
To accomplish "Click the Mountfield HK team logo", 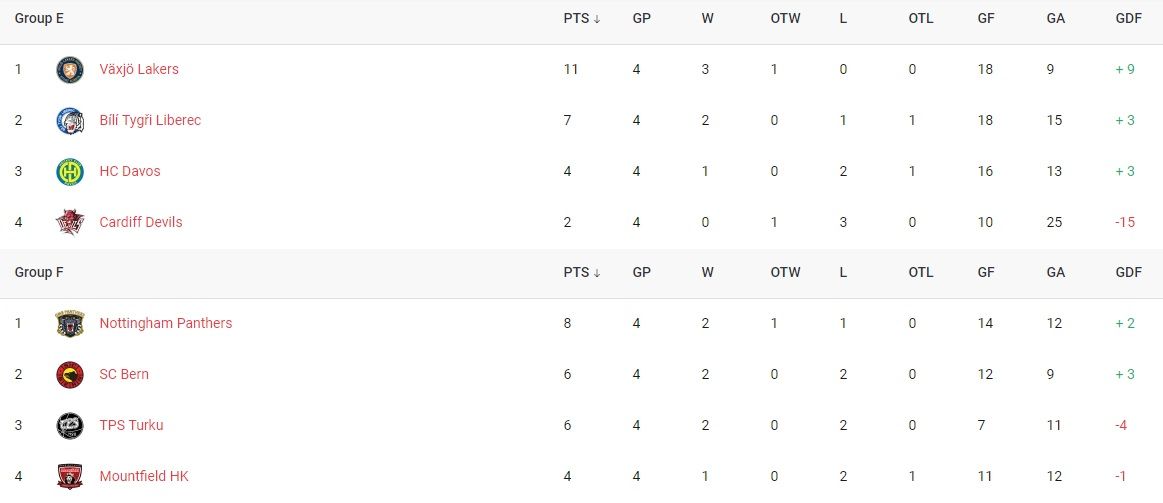I will click(x=70, y=476).
